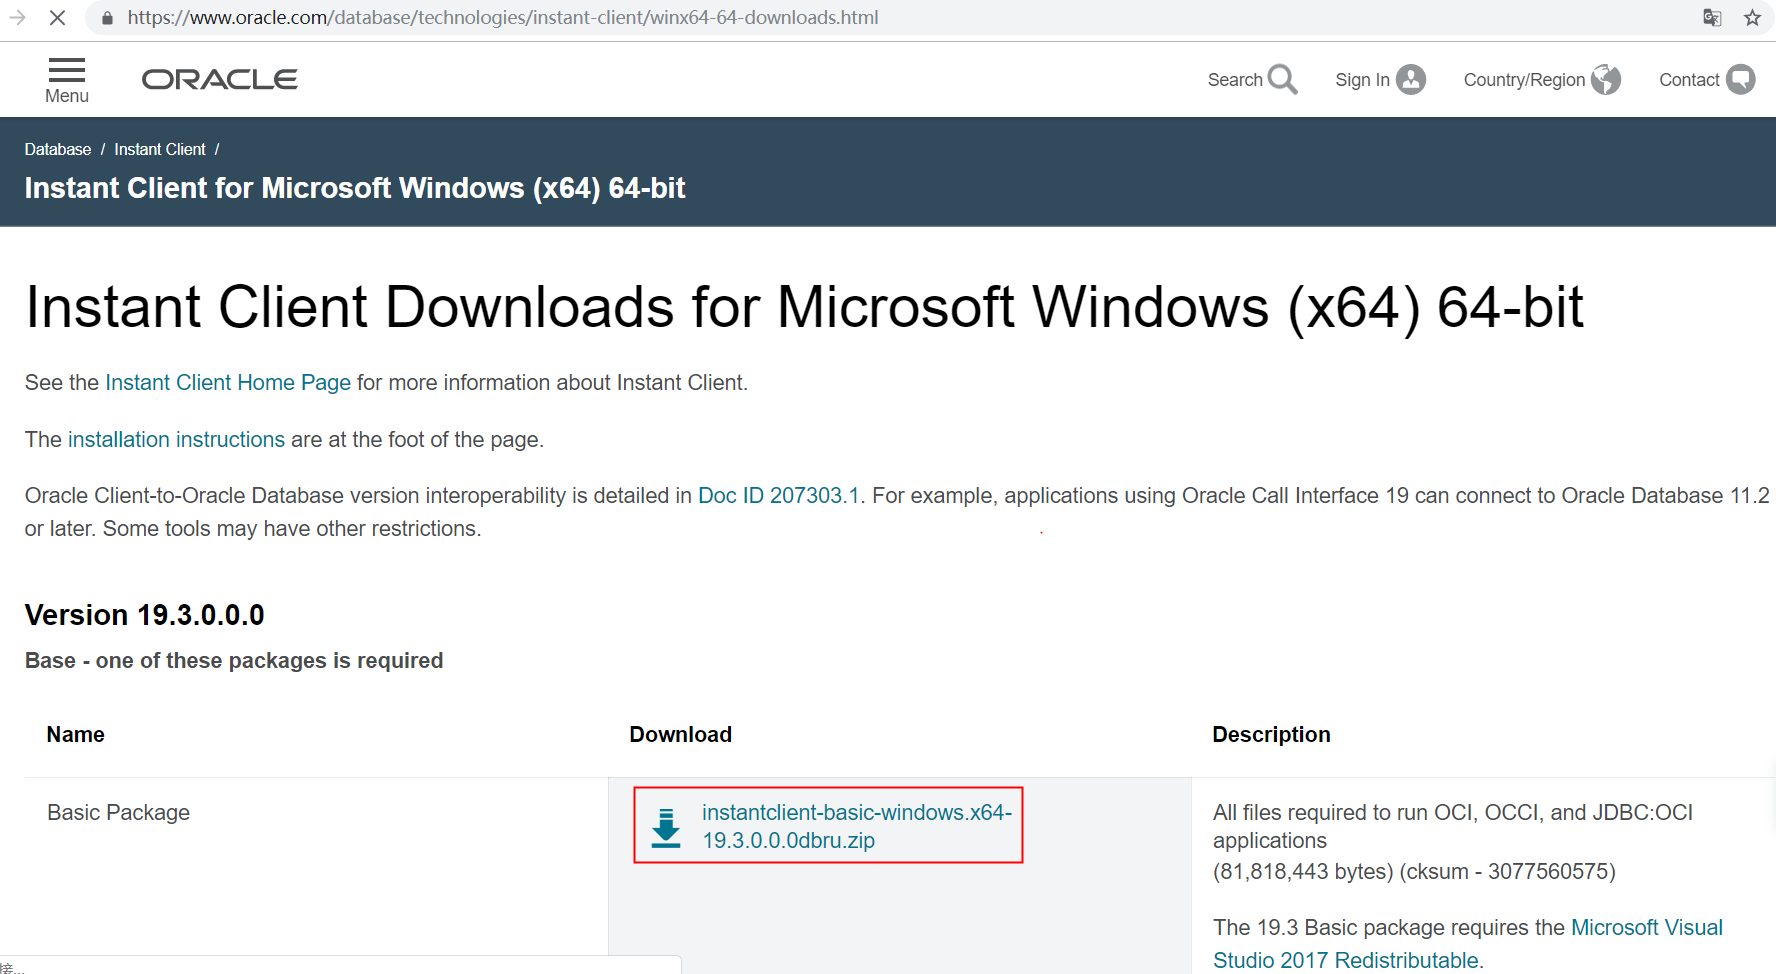Click the translate page icon
This screenshot has width=1776, height=974.
[x=1712, y=18]
